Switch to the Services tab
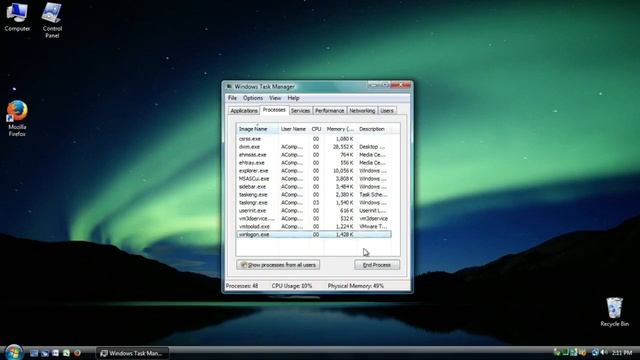 (x=300, y=111)
